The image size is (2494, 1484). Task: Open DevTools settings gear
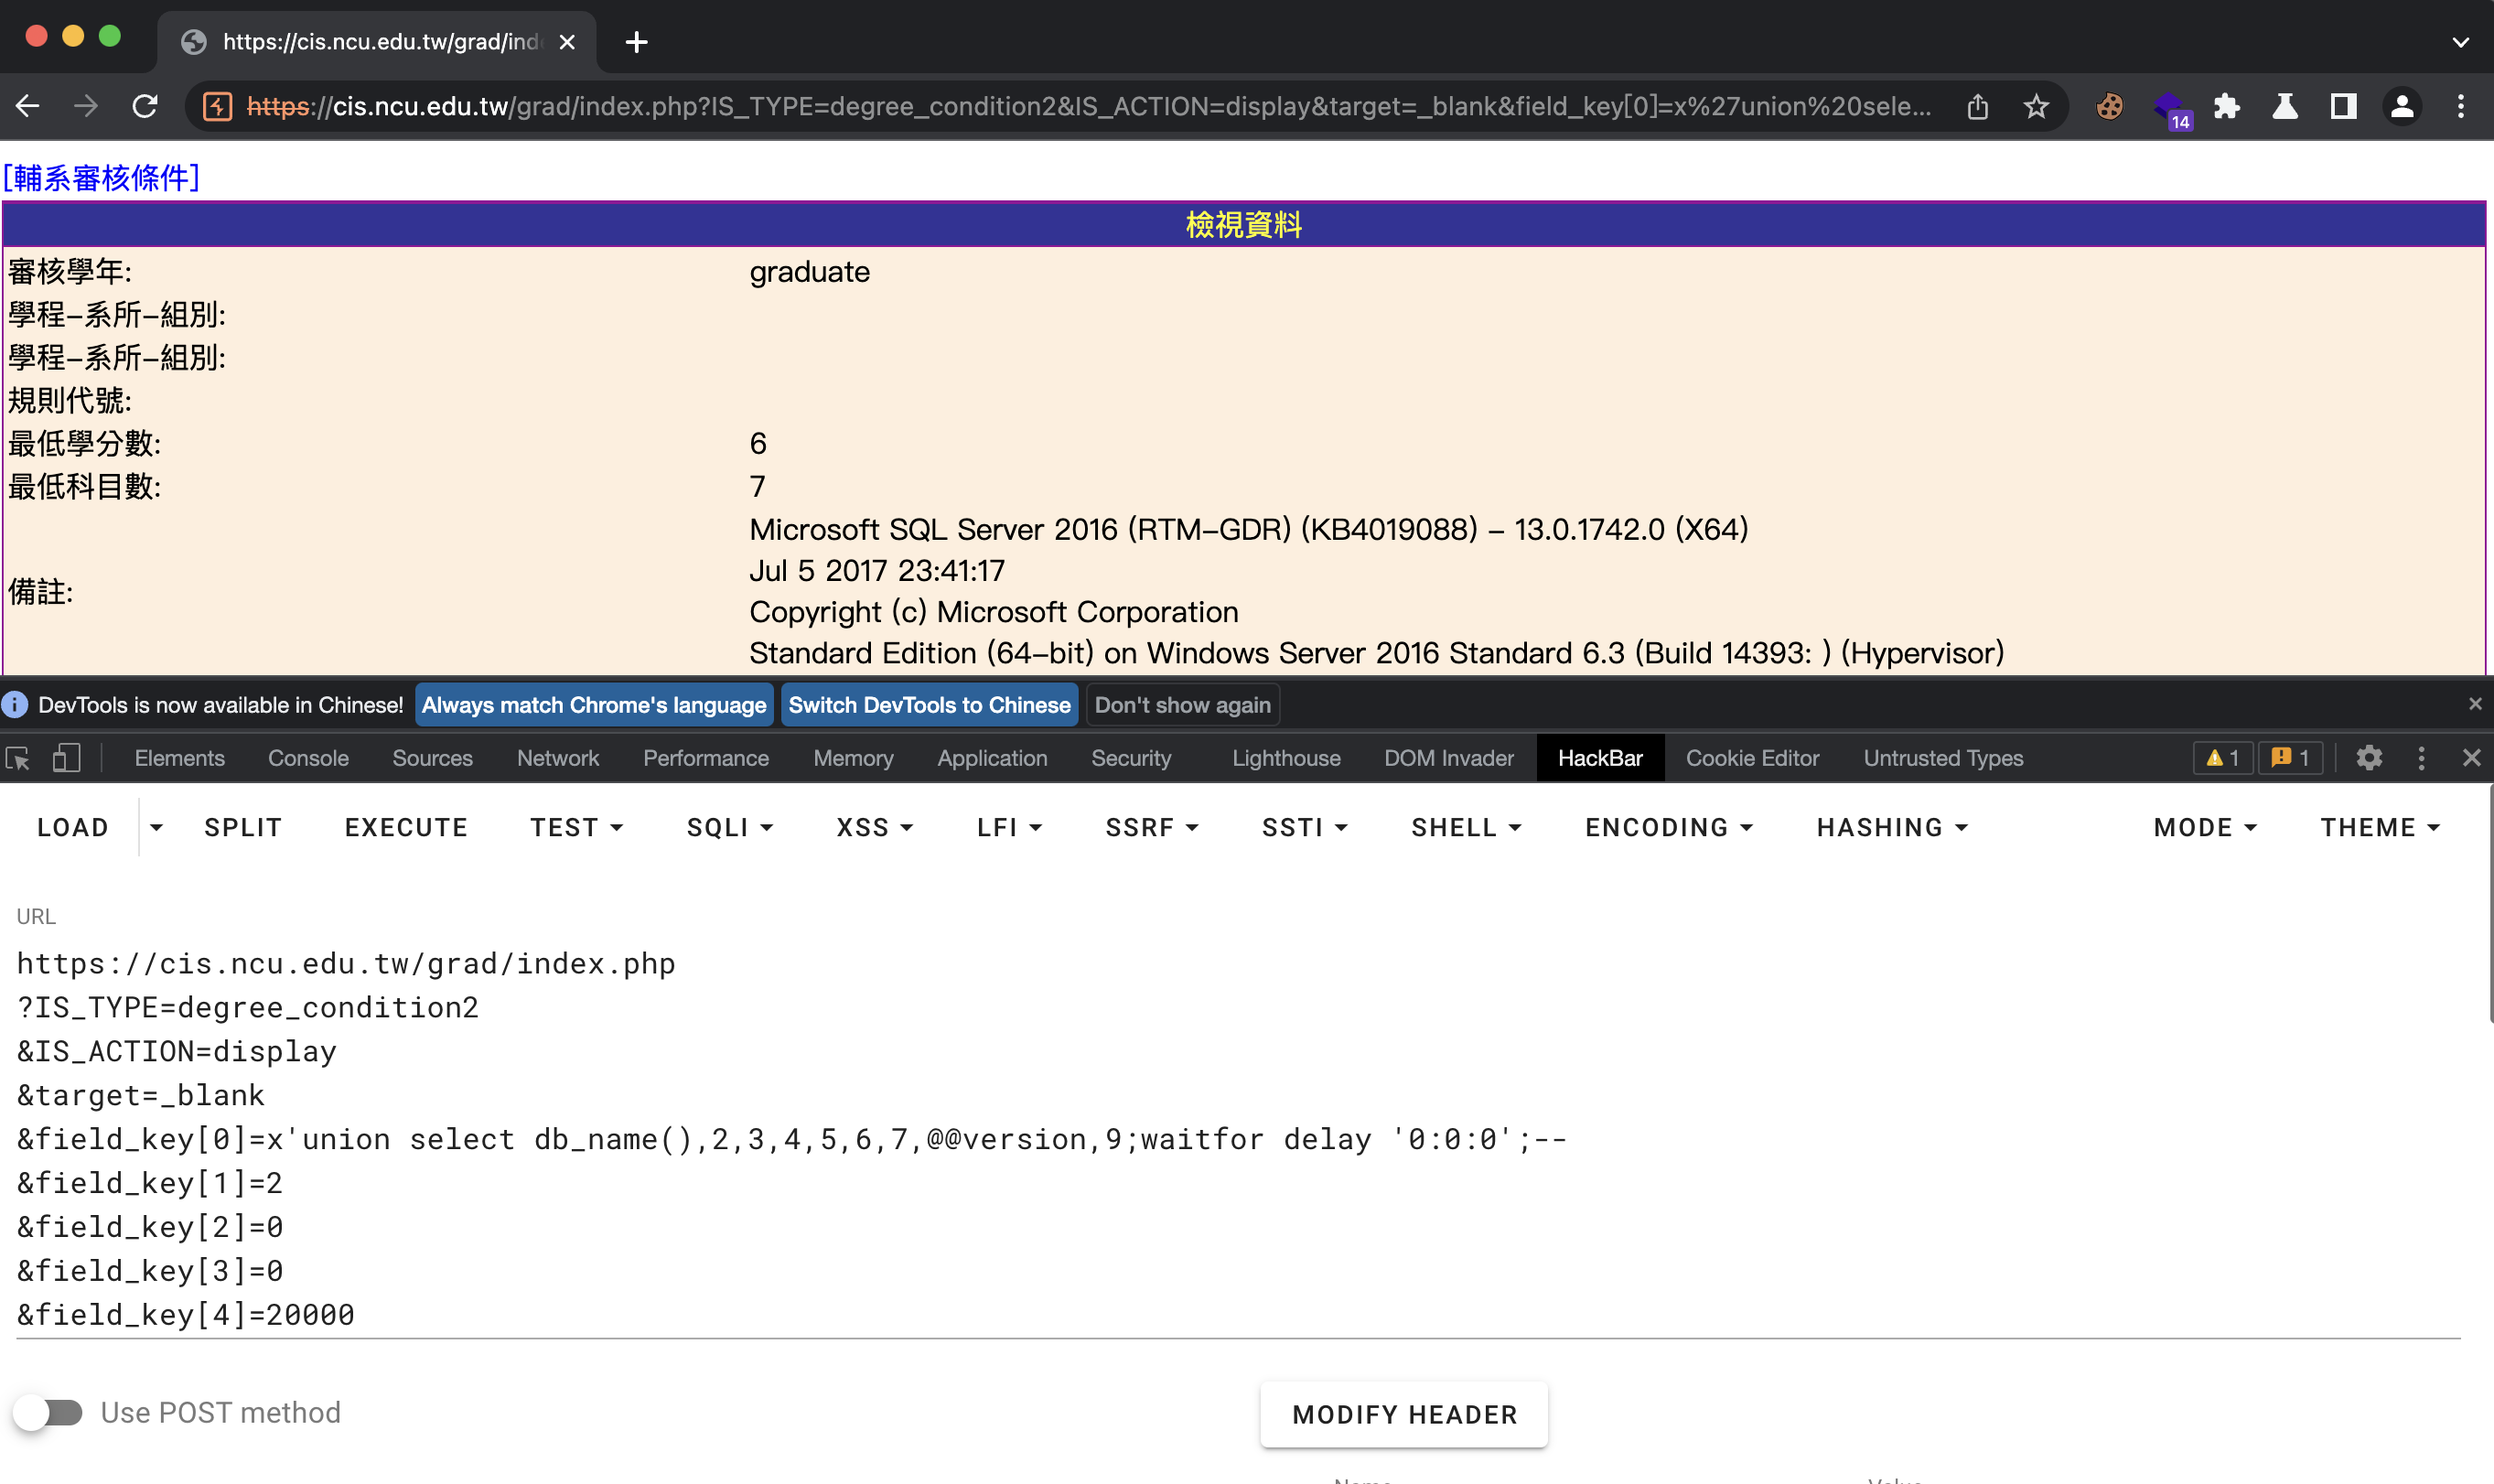tap(2368, 758)
